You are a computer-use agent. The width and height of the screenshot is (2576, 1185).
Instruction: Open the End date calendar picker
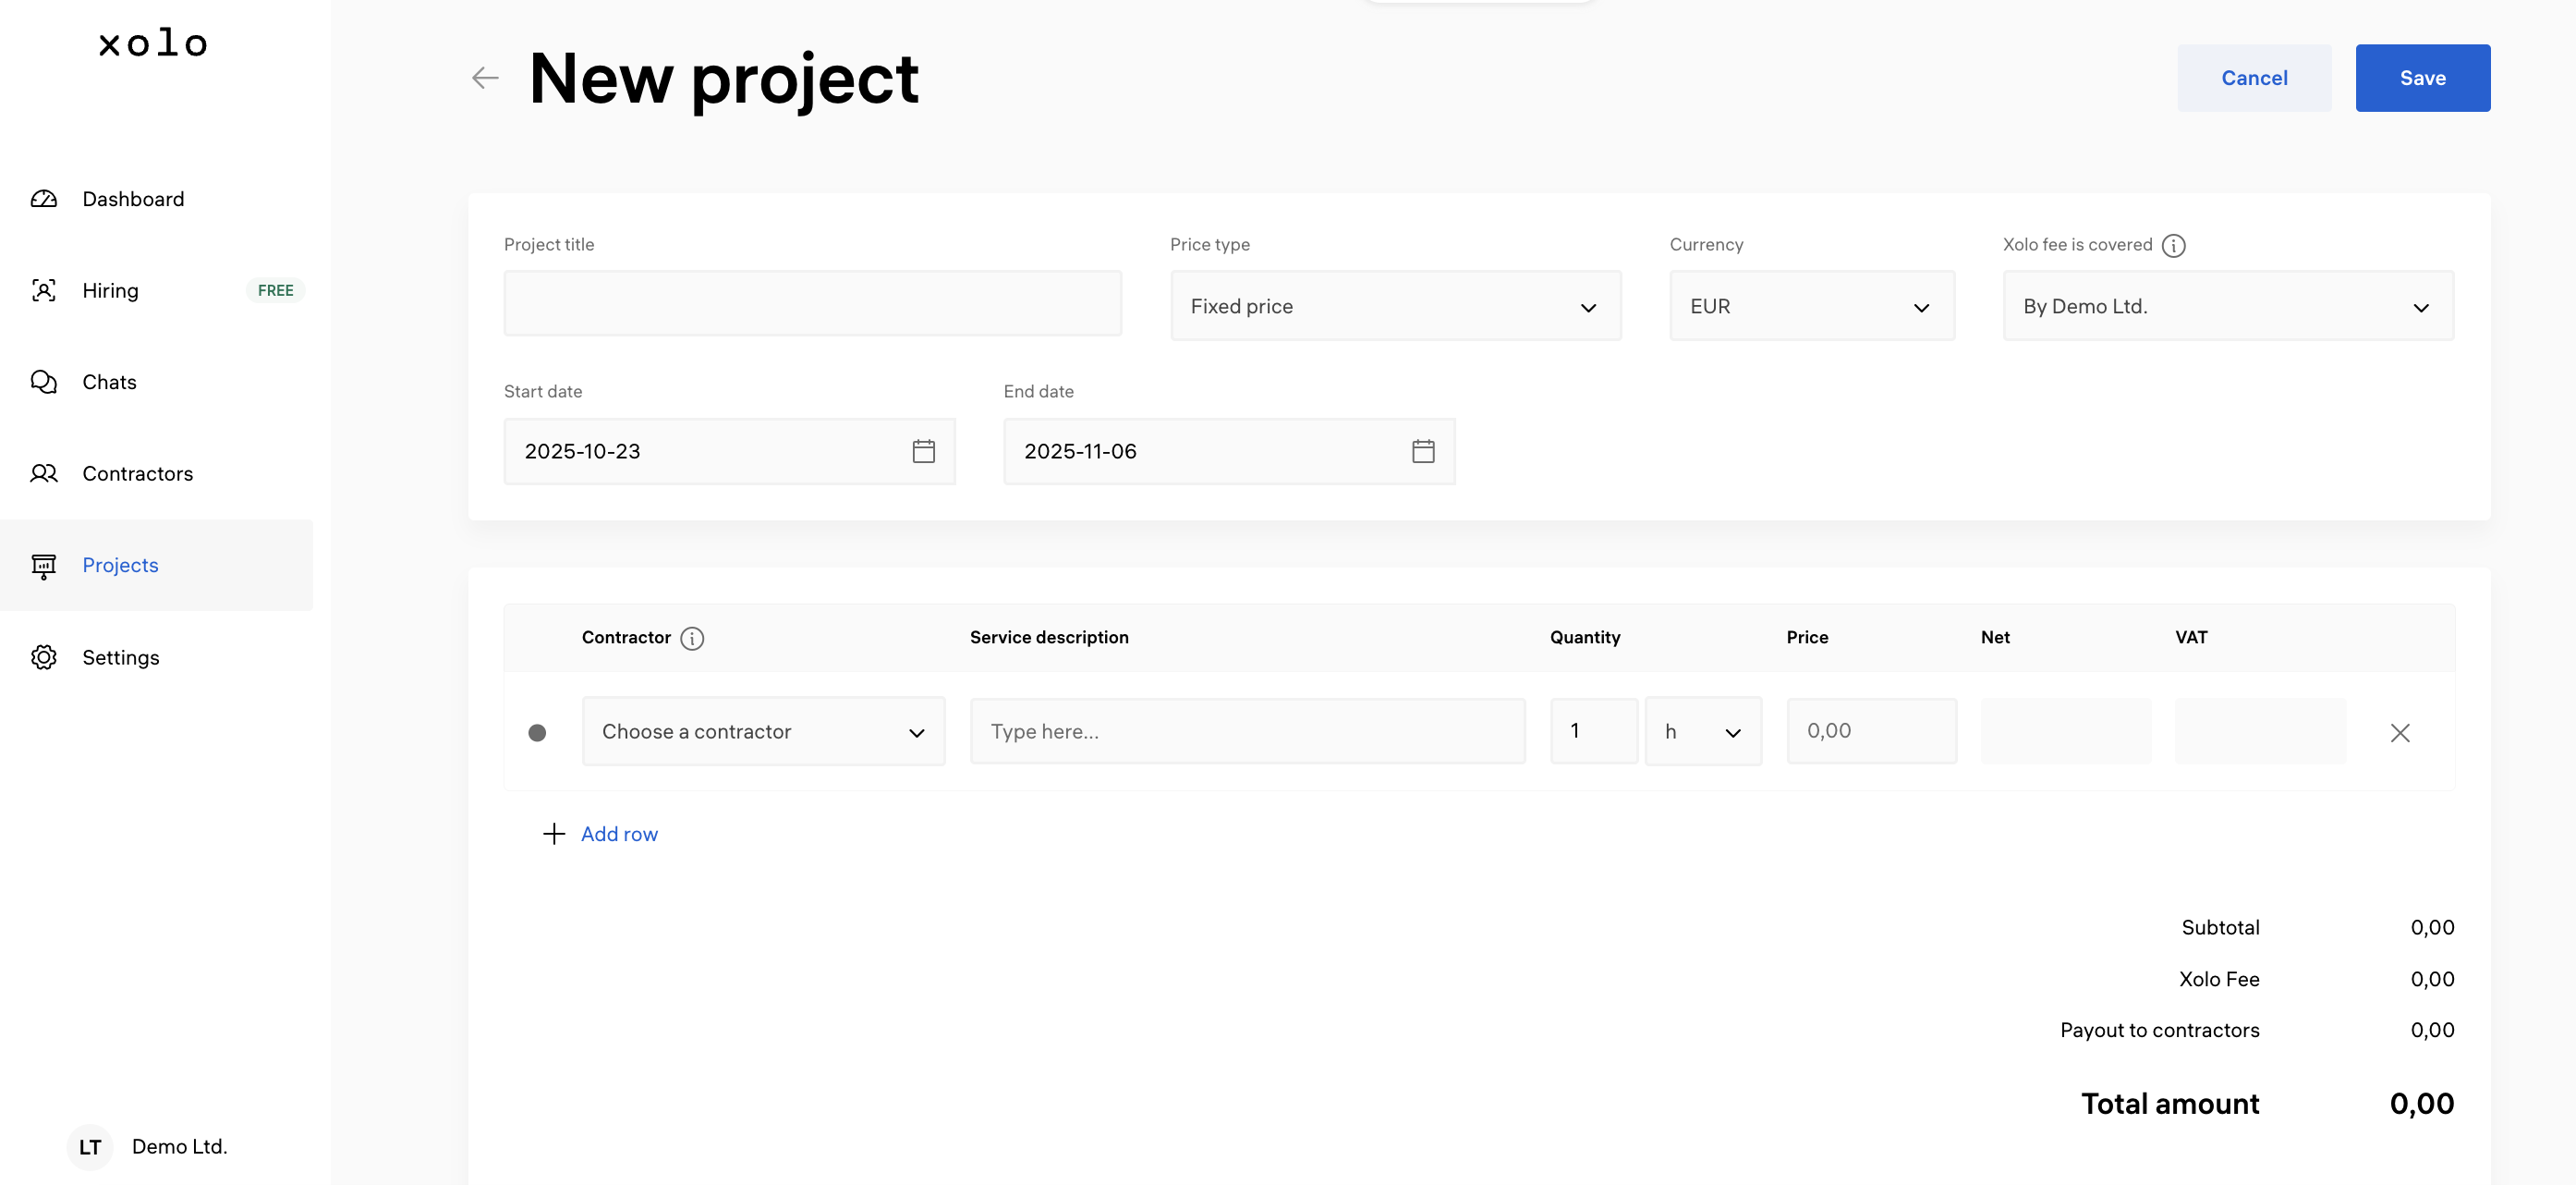(1422, 451)
